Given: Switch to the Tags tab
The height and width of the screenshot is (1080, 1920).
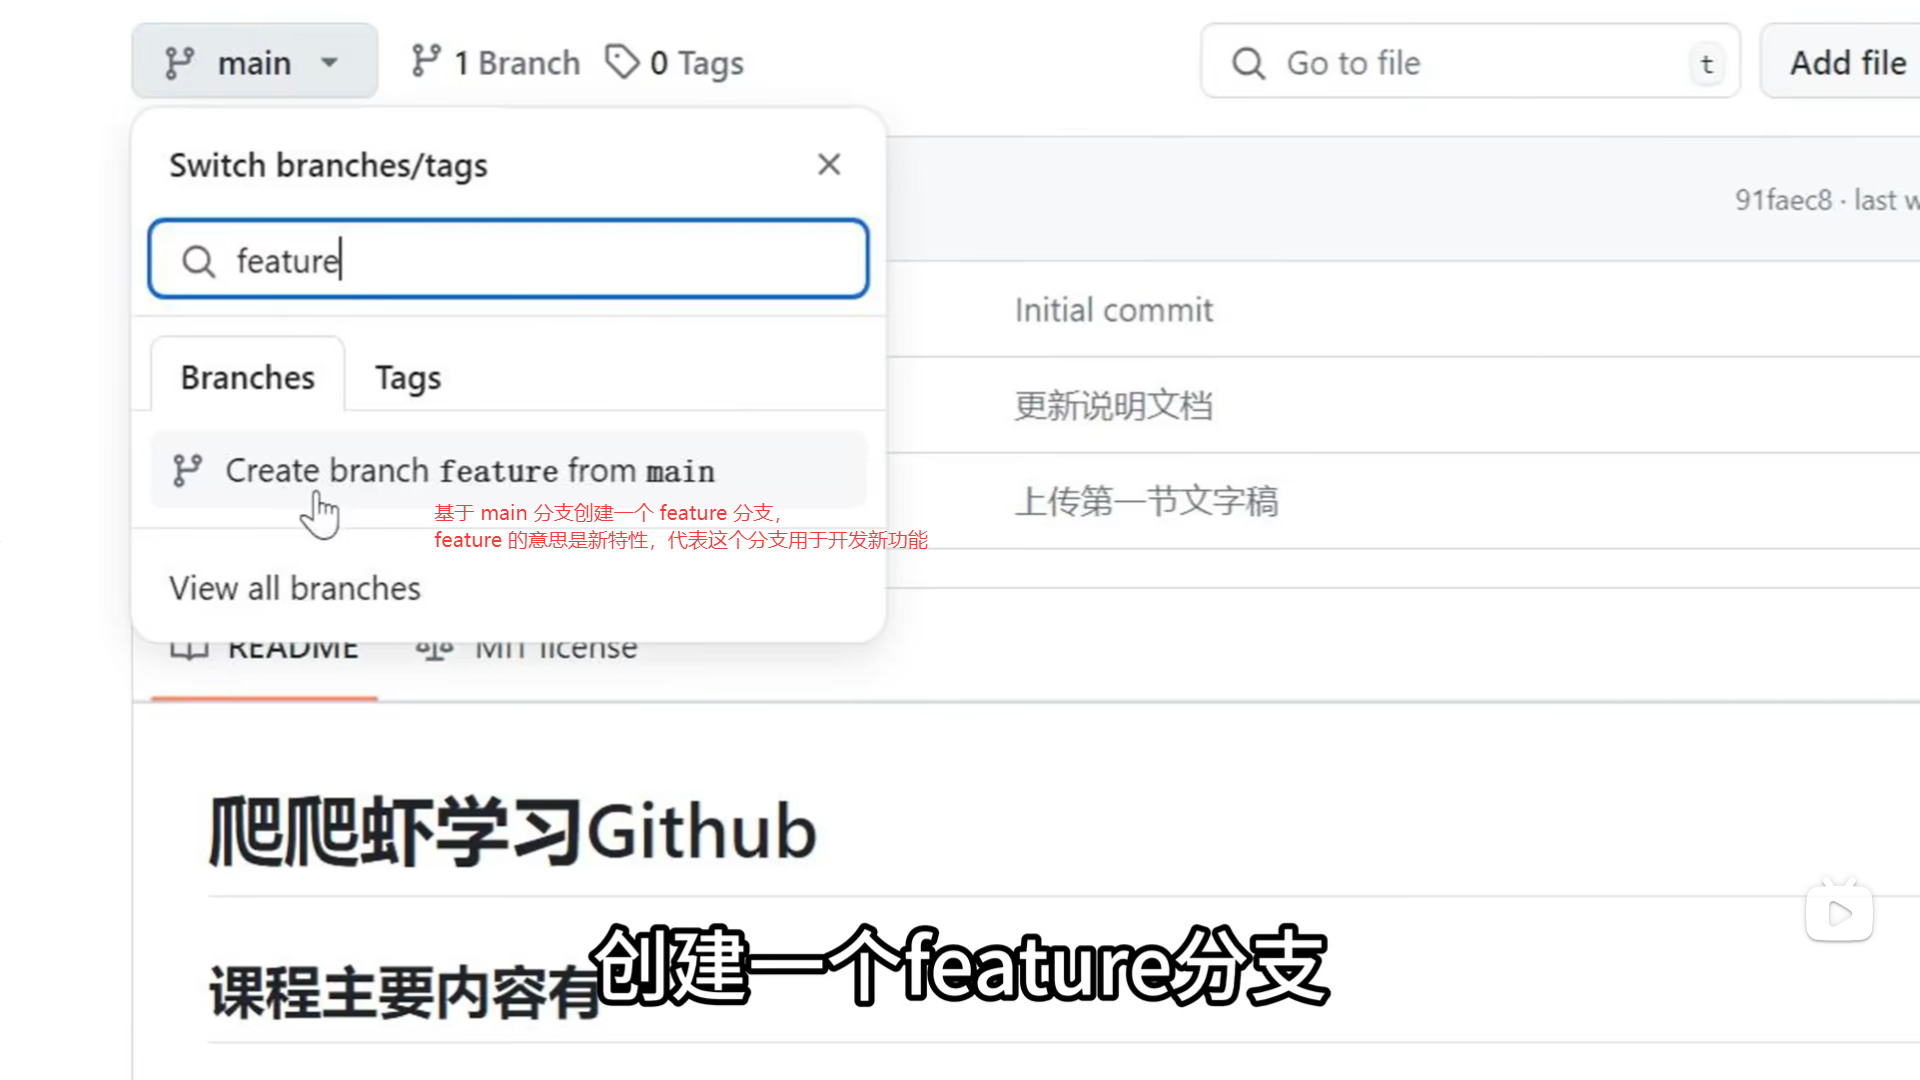Looking at the screenshot, I should coord(408,377).
